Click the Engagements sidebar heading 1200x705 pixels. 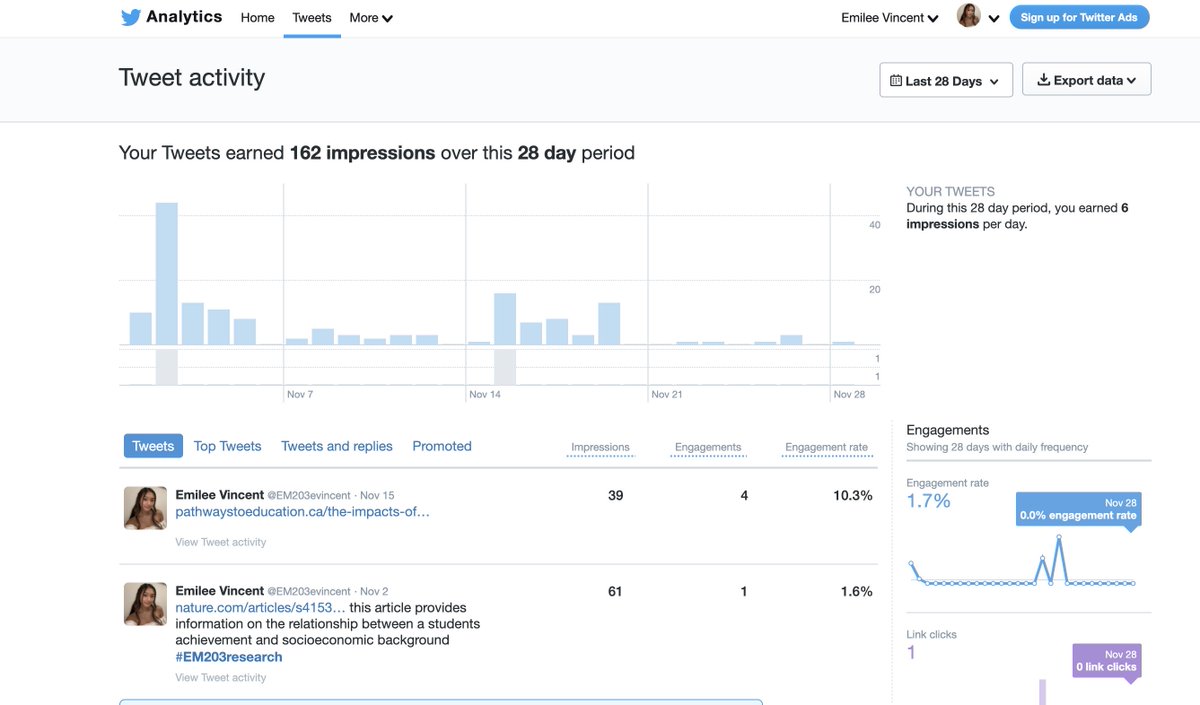pyautogui.click(x=948, y=430)
